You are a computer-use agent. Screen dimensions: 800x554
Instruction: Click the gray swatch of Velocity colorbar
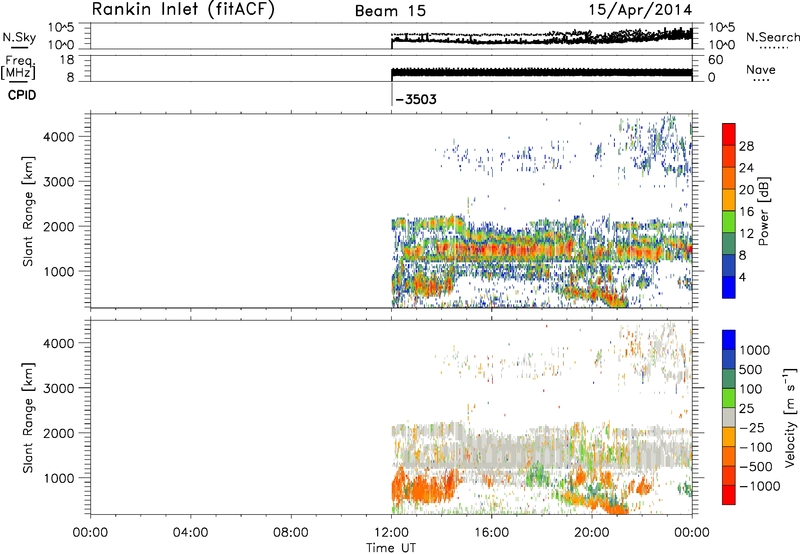point(729,418)
